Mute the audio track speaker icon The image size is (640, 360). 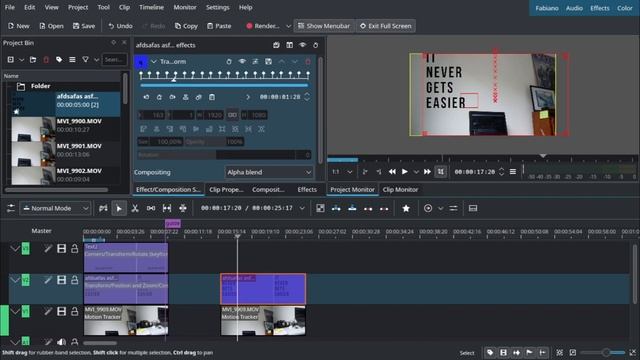point(62,342)
